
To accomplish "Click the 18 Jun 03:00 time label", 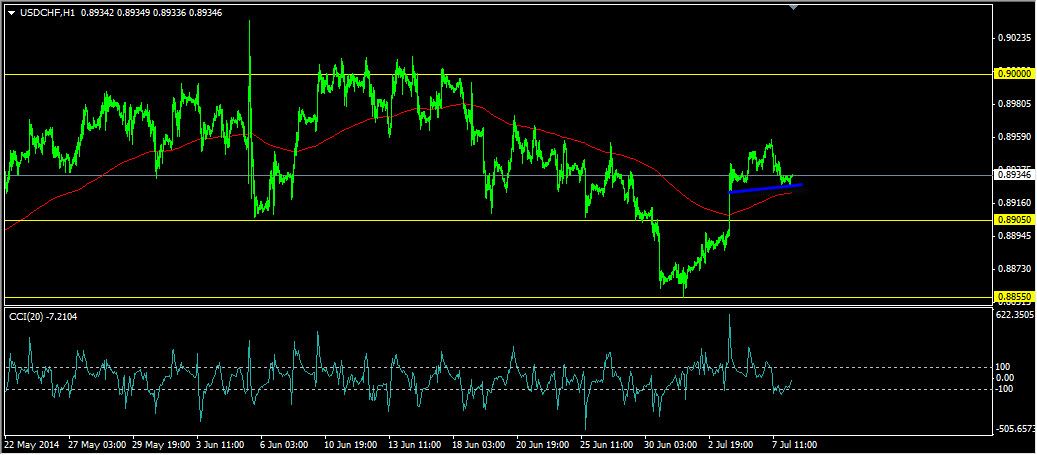I will coord(479,446).
